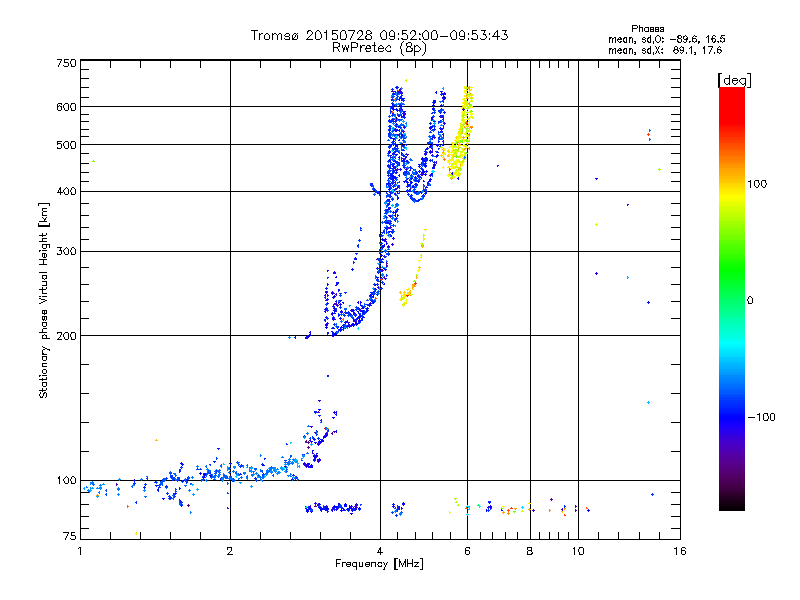Click the y-axis tick label '750'
800x600 pixels.
point(66,63)
